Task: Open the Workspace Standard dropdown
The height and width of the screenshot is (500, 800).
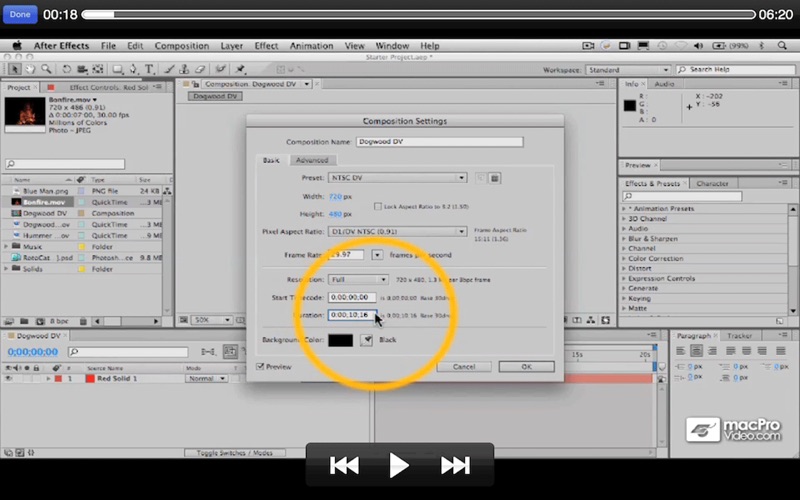Action: (x=628, y=69)
